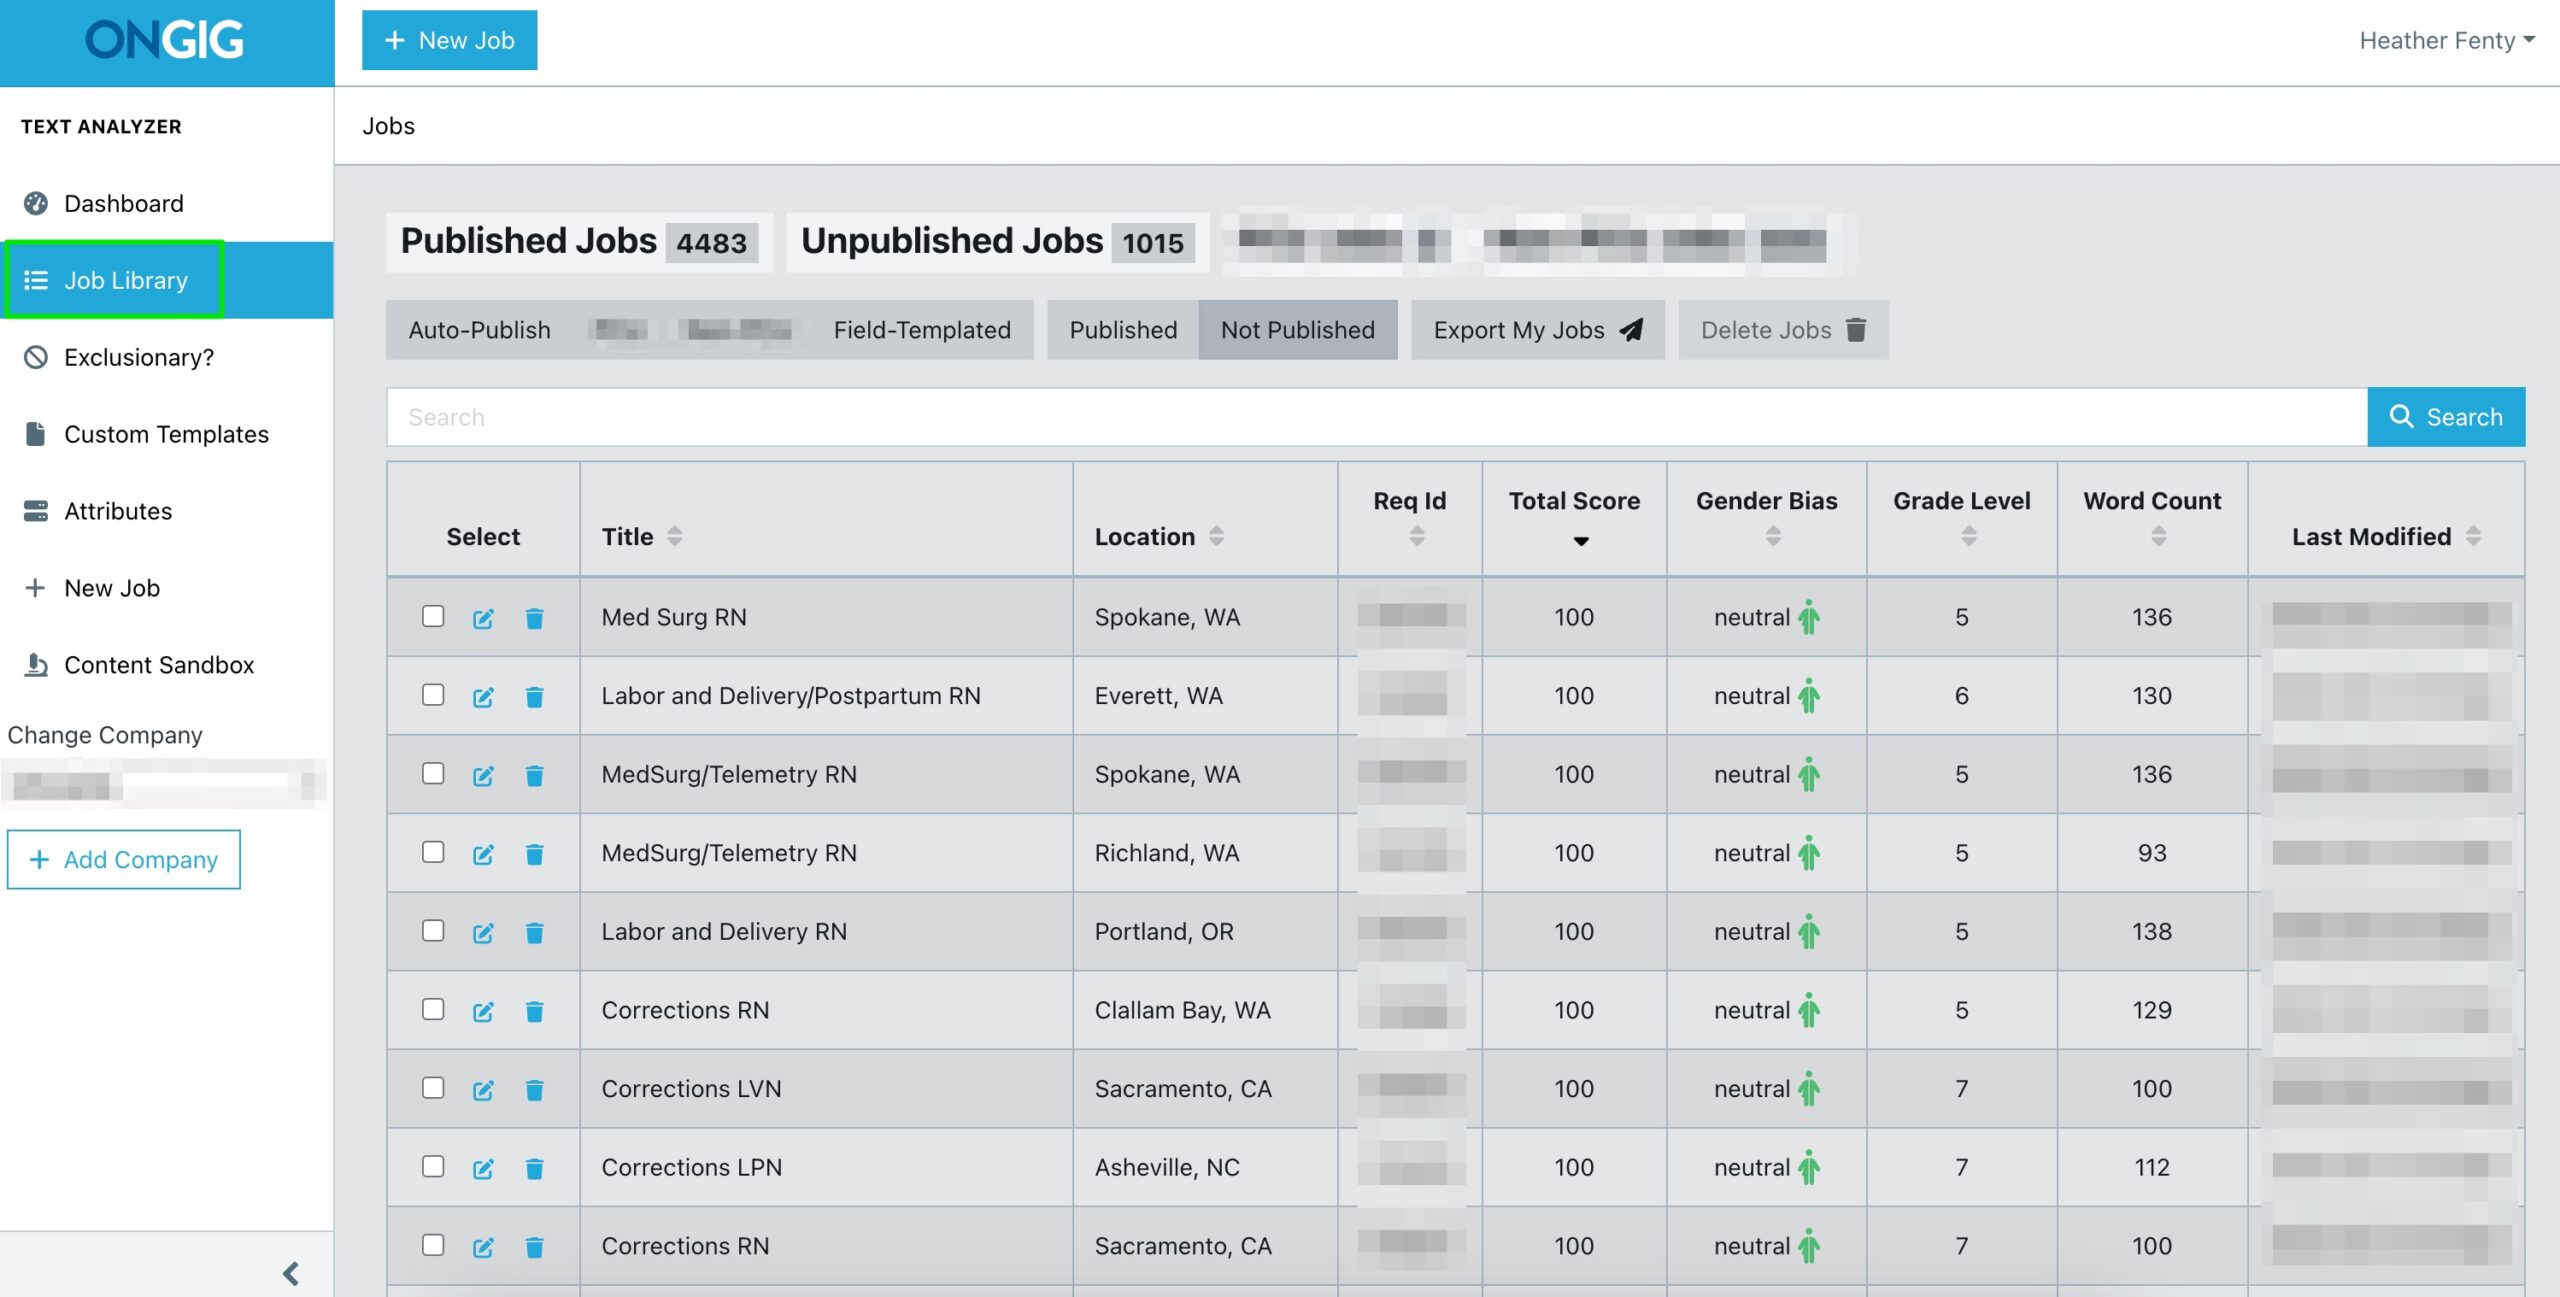Screen dimensions: 2560x1297
Task: Delete the Med Surg RN job
Action: [535, 619]
